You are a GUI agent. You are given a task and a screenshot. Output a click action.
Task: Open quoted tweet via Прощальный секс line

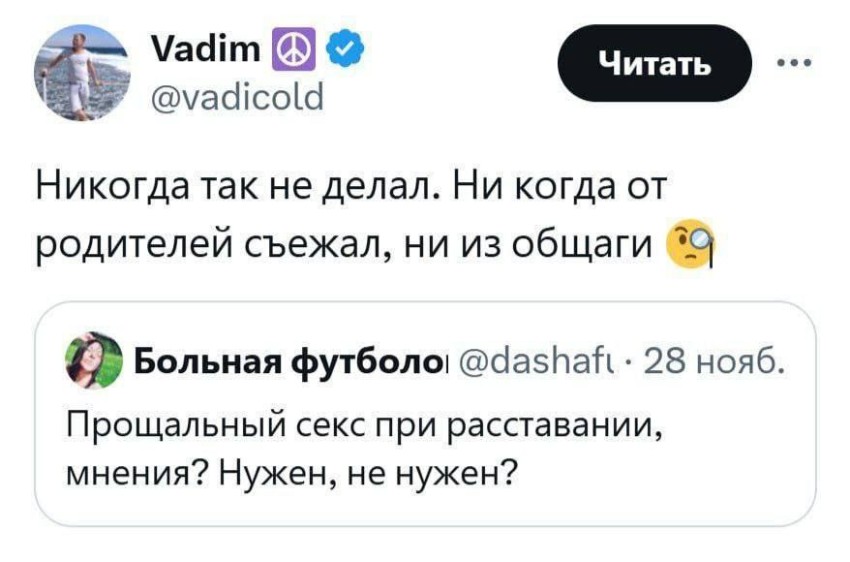(x=364, y=425)
